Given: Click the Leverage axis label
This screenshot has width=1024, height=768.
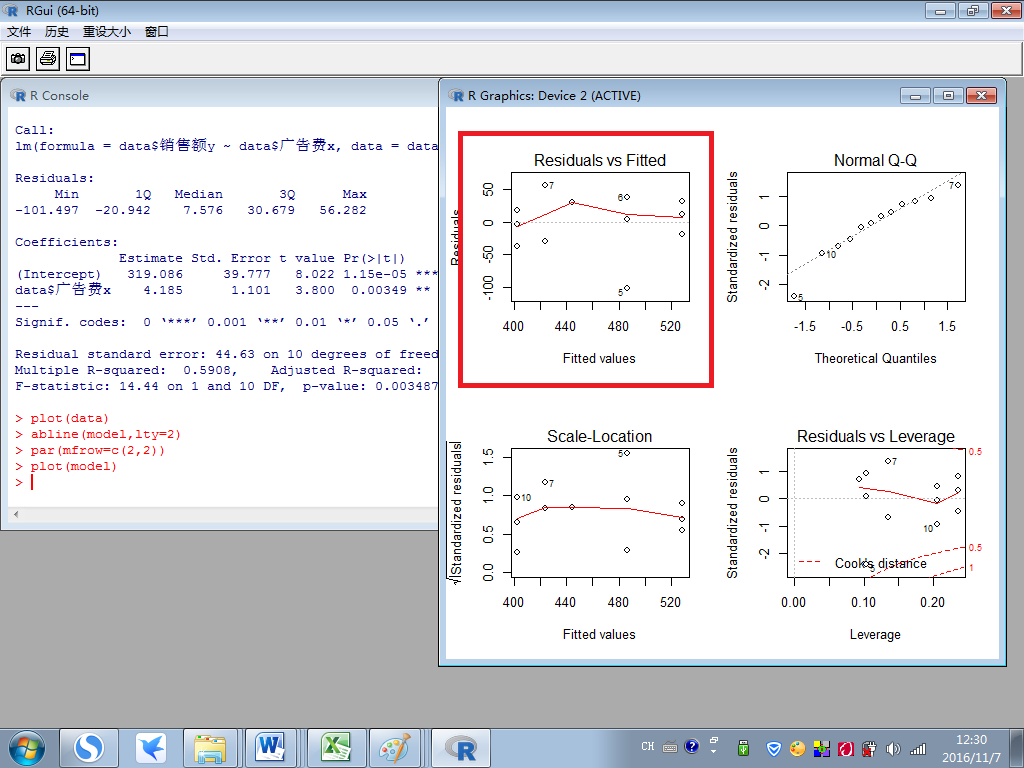Looking at the screenshot, I should point(875,635).
